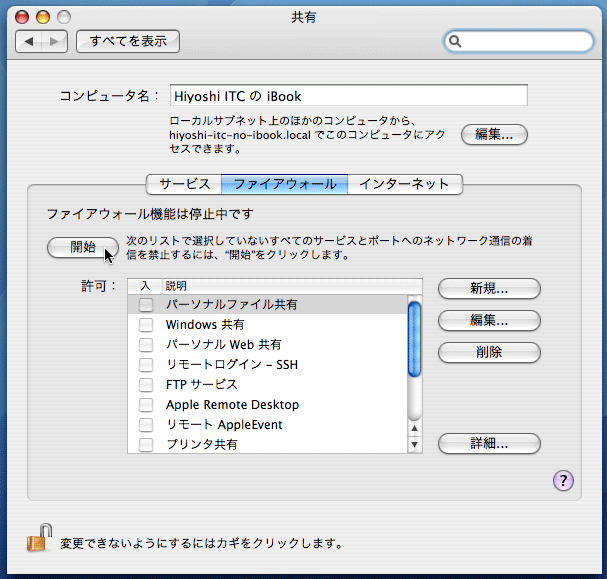Image resolution: width=607 pixels, height=579 pixels.
Task: Open 詳細... advanced settings
Action: tap(489, 444)
